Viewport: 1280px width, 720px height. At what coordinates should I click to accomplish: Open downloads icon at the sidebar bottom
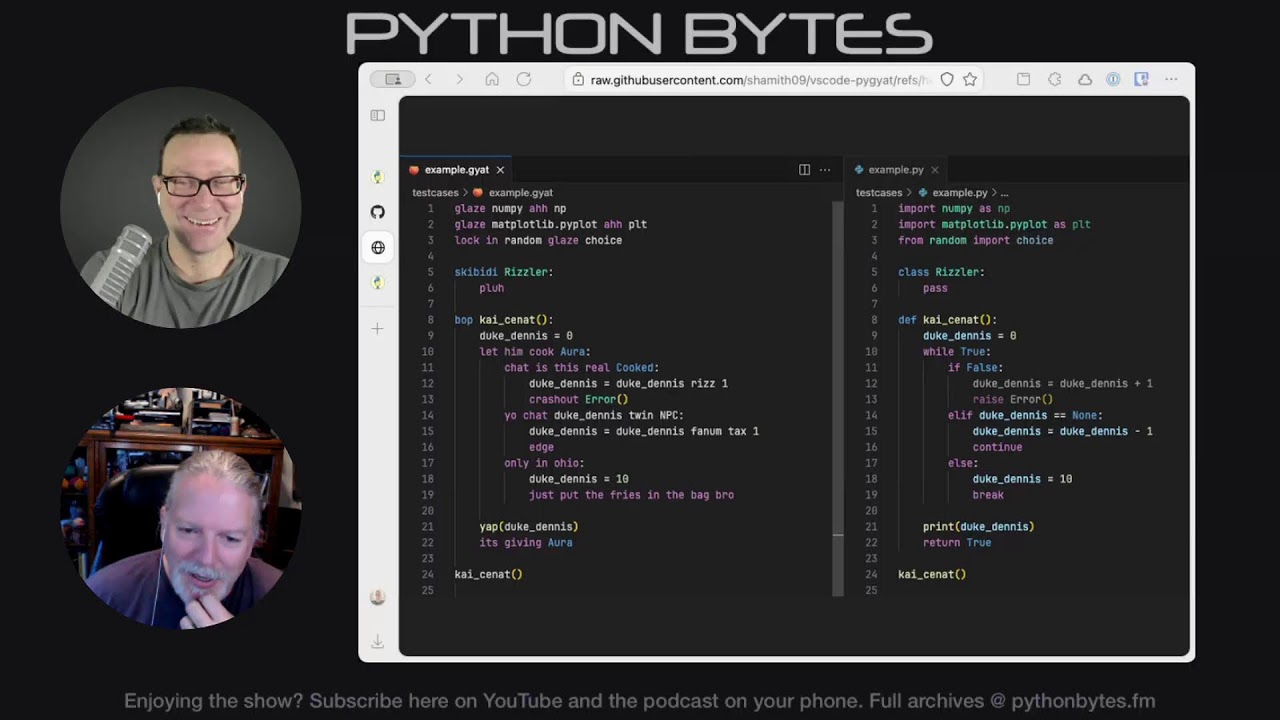378,642
